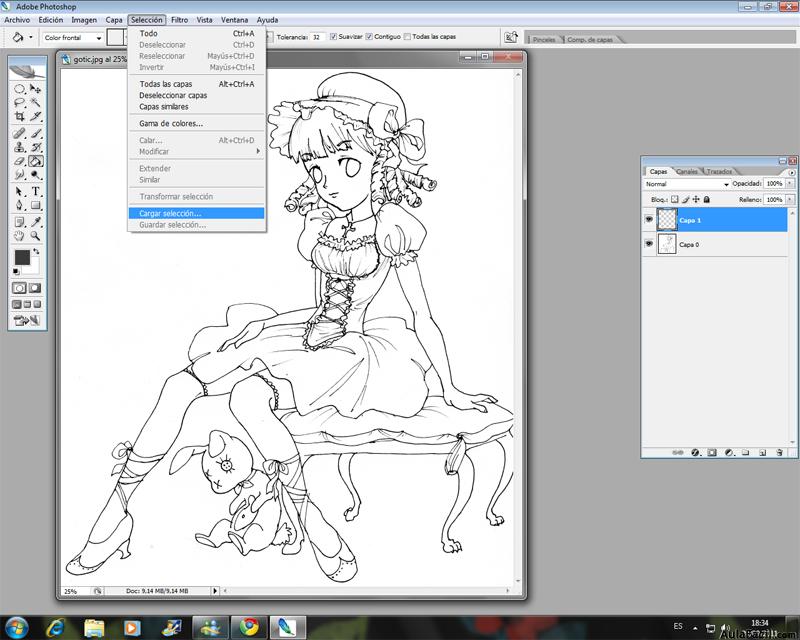Open the status bar info arrow
The width and height of the screenshot is (800, 640).
click(x=215, y=591)
